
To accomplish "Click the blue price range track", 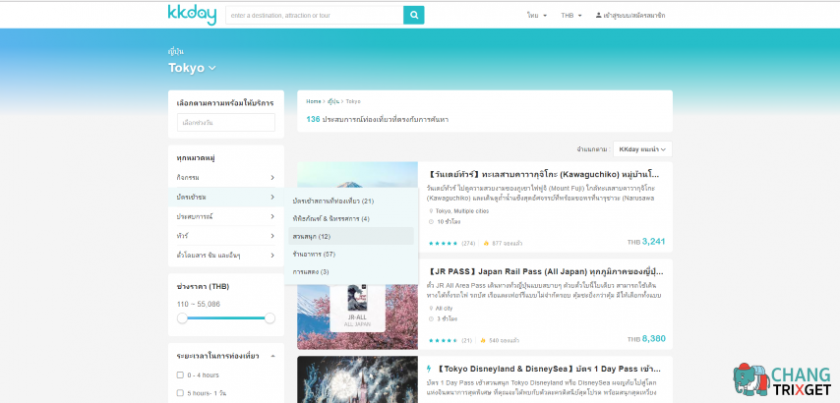I will 226,318.
